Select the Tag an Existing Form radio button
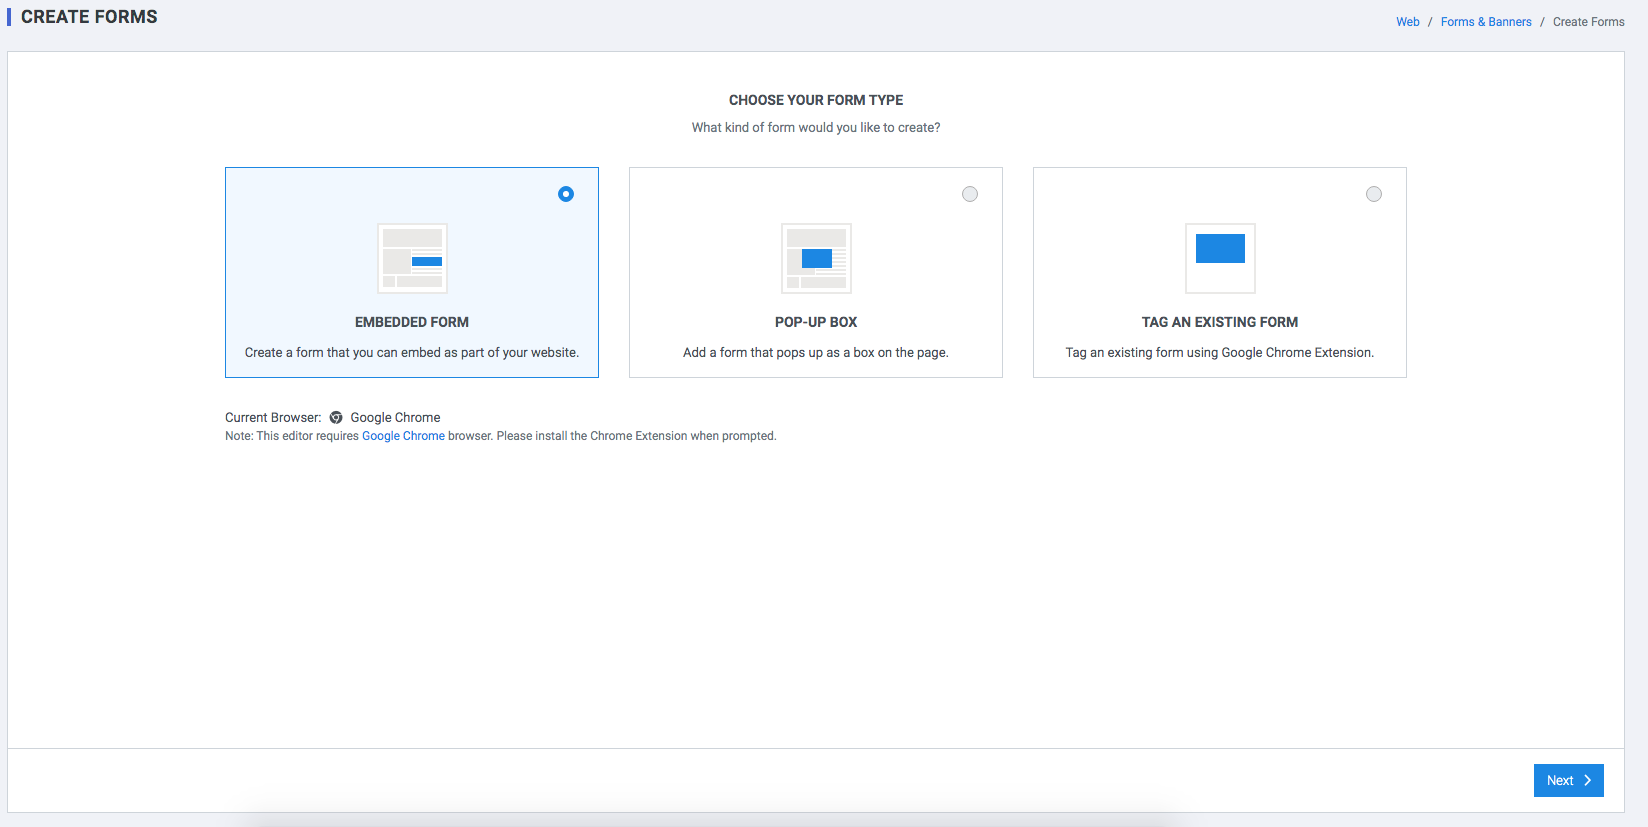The image size is (1648, 827). pyautogui.click(x=1374, y=194)
